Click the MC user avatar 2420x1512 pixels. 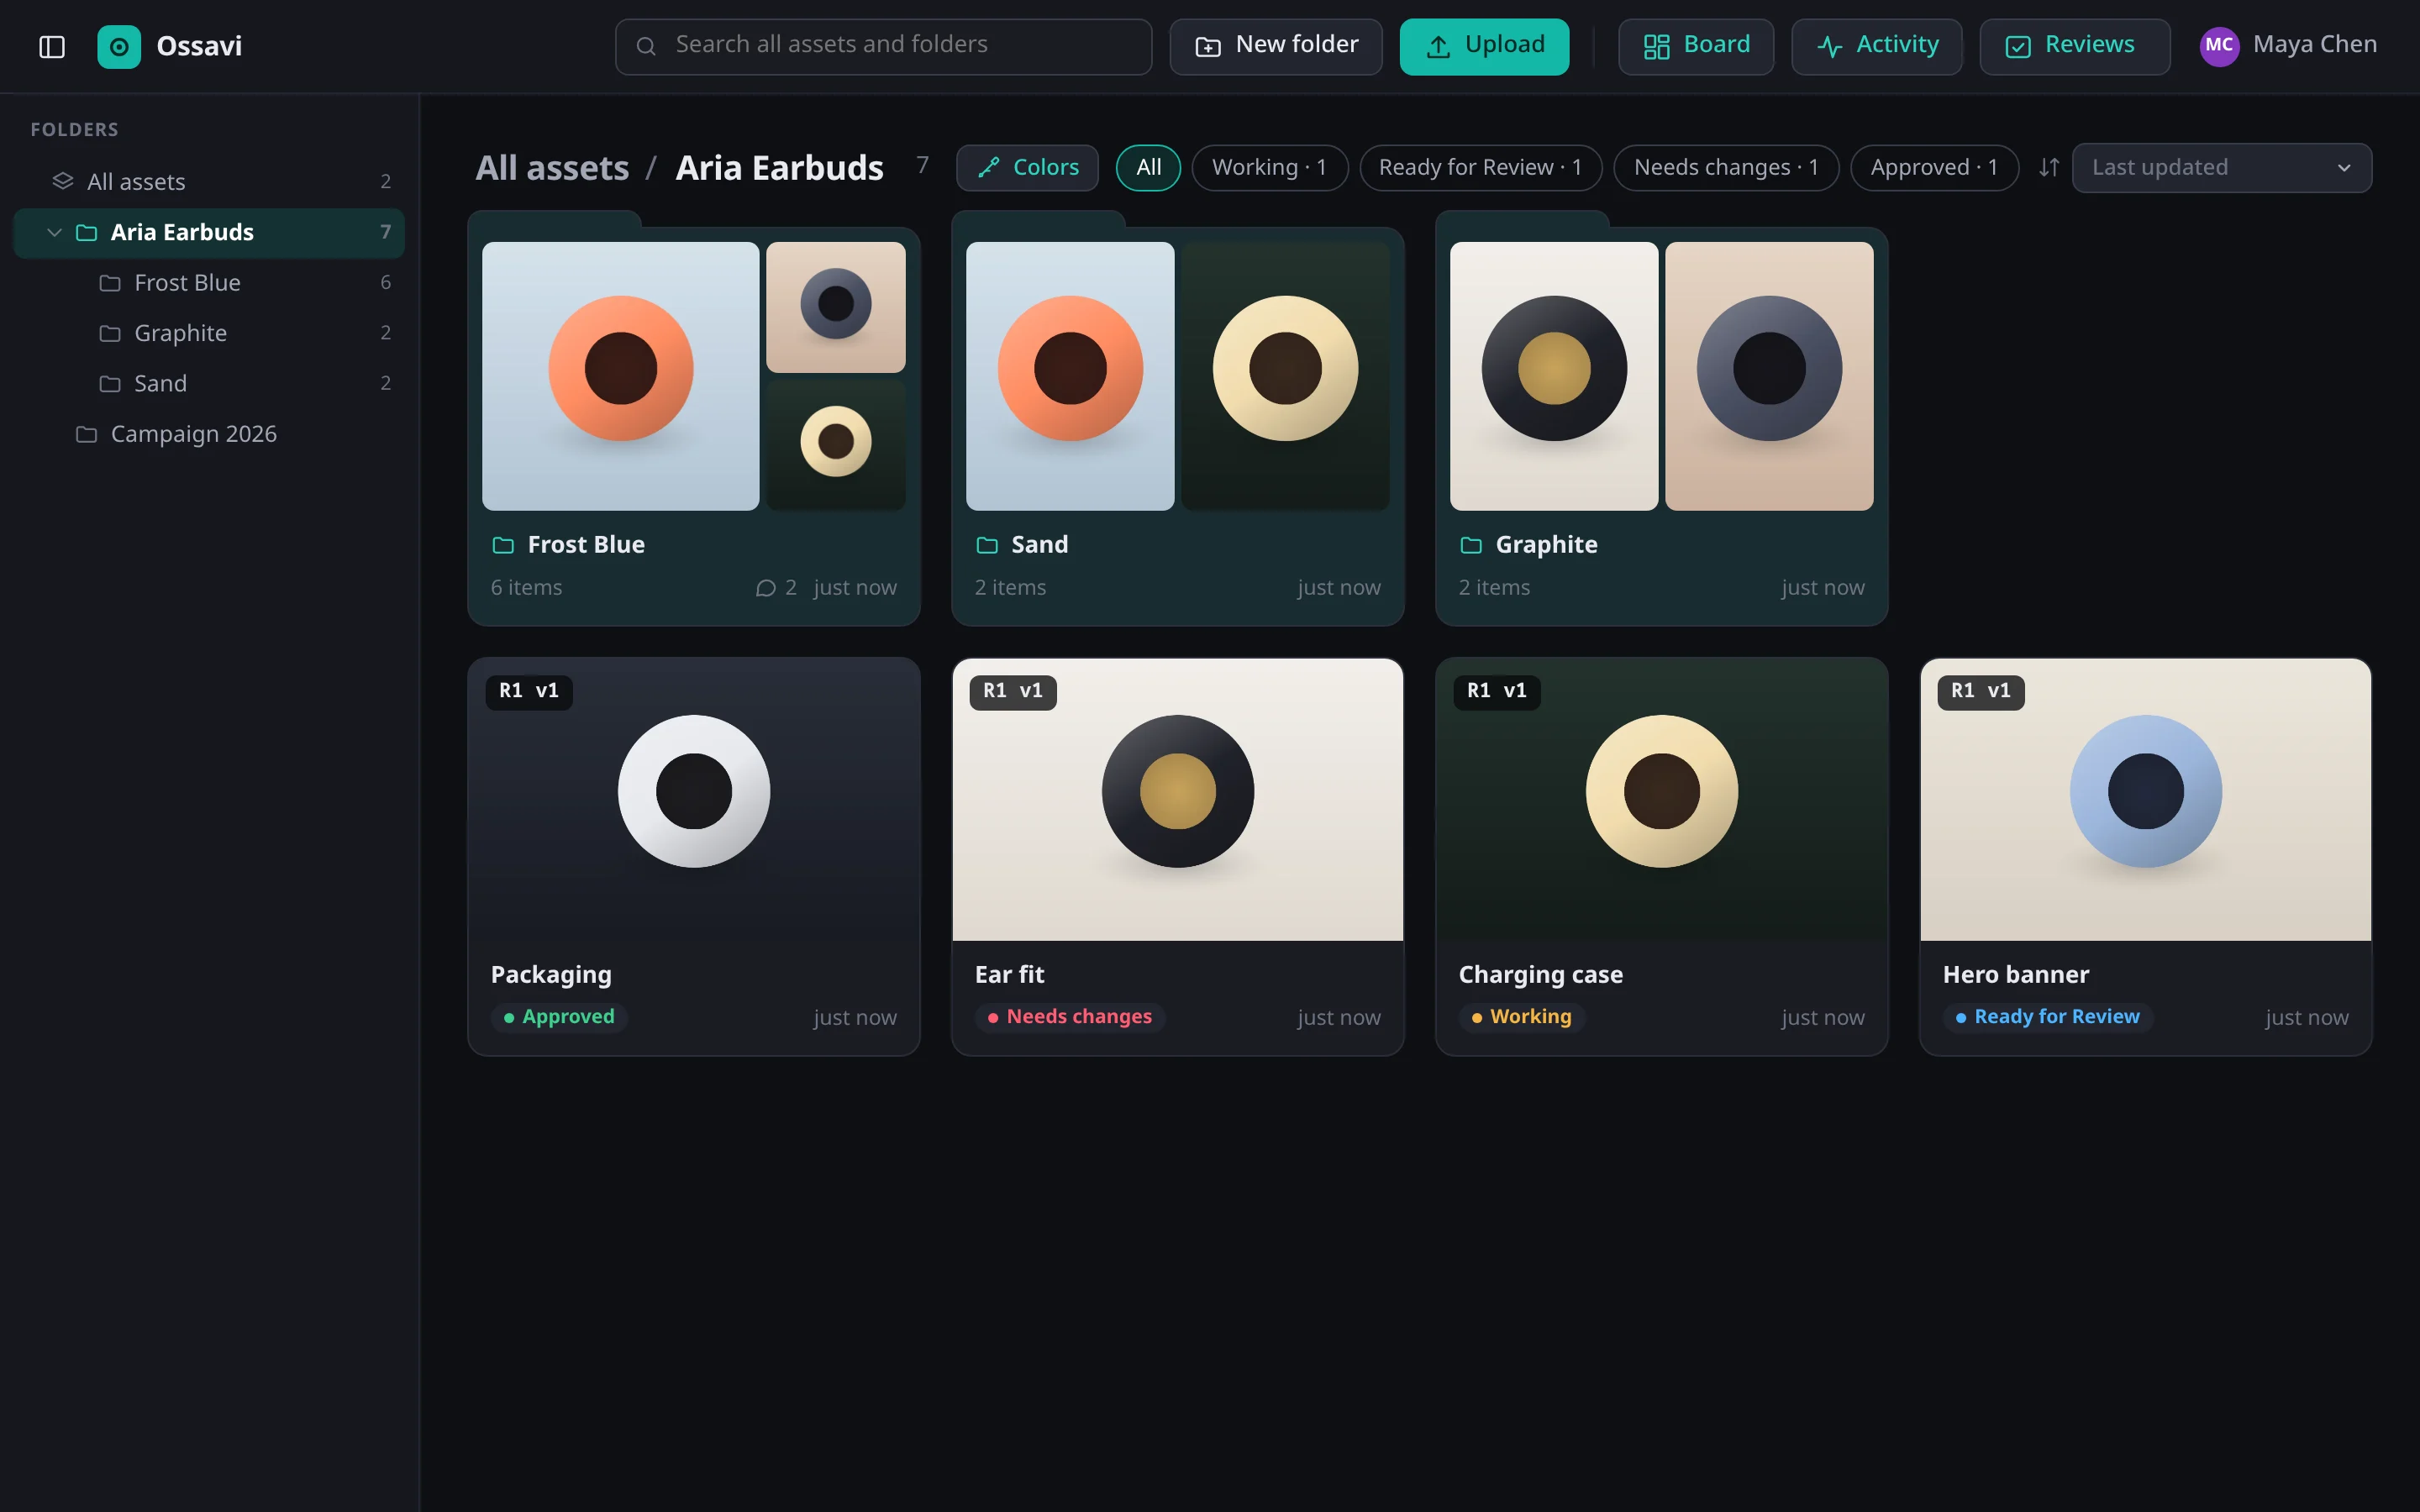pyautogui.click(x=2218, y=46)
